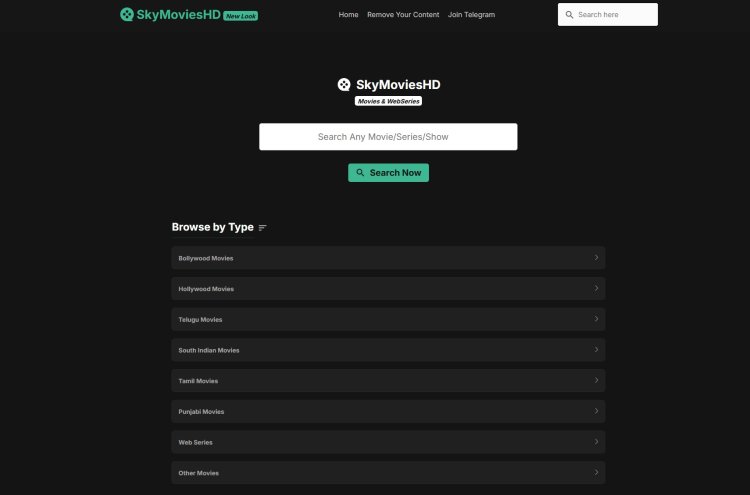
Task: Open the Home menu item
Action: [x=348, y=15]
